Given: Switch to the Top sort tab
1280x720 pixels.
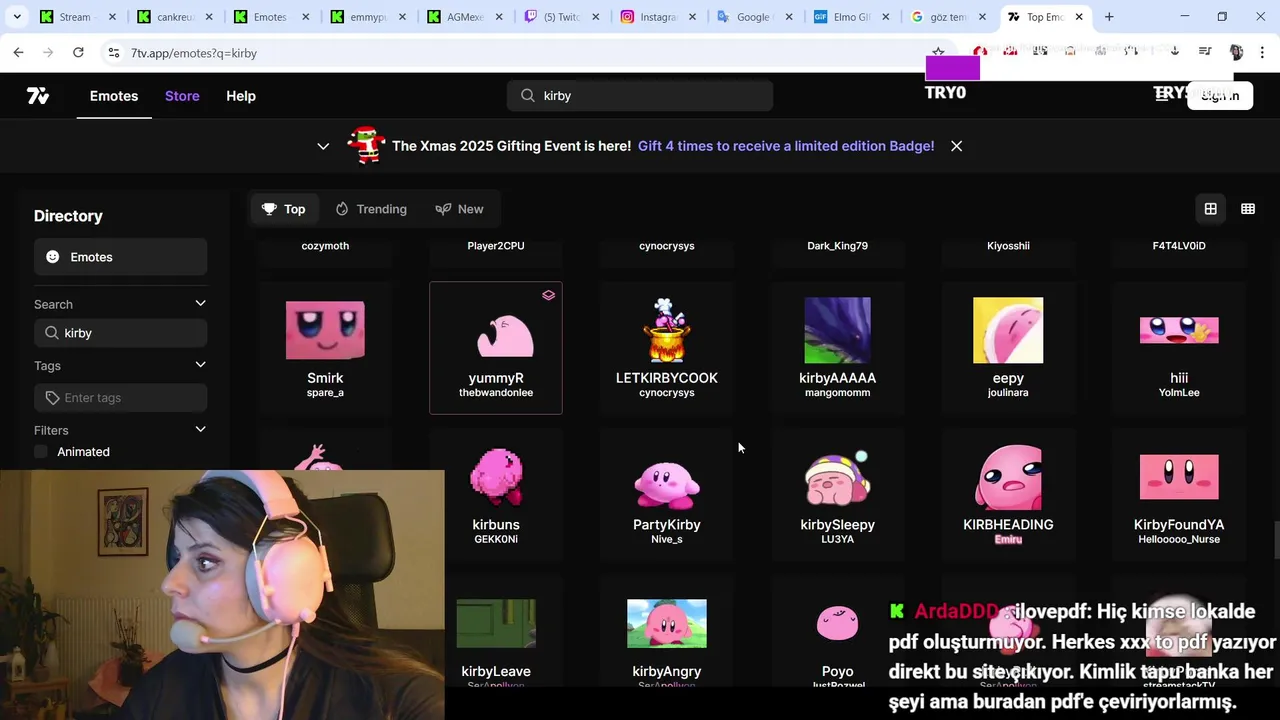Looking at the screenshot, I should tap(284, 209).
